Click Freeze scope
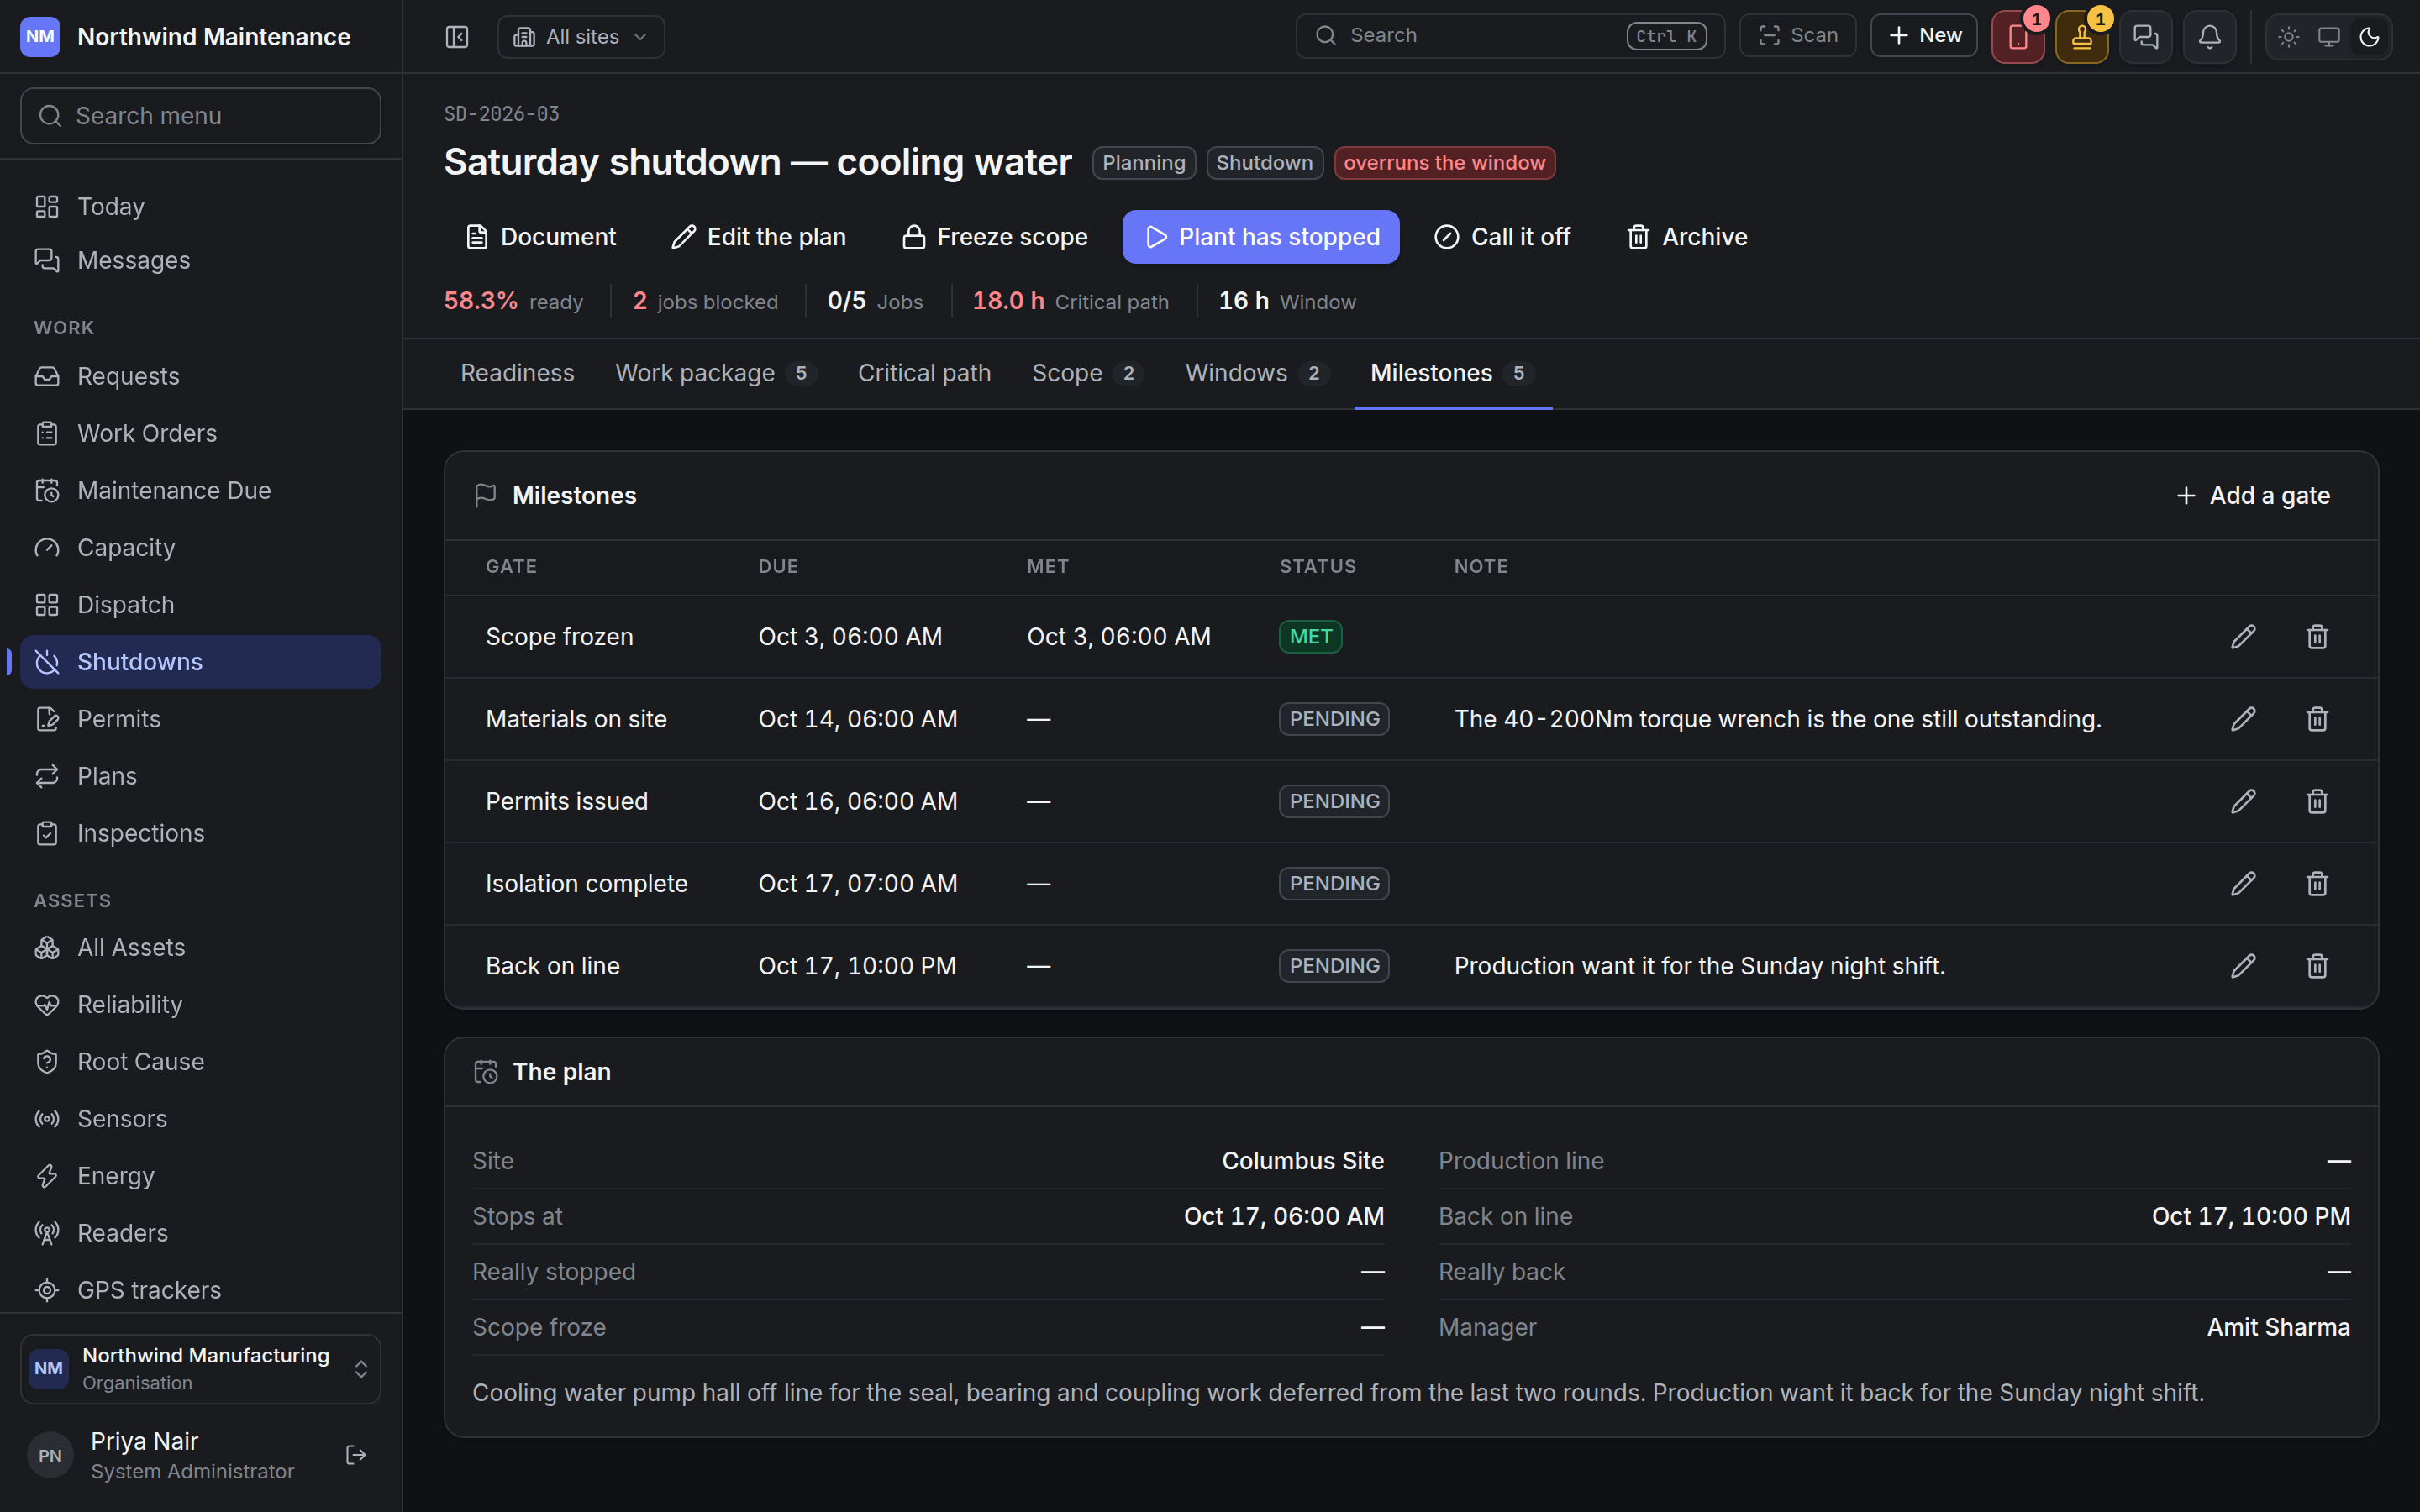The image size is (2420, 1512). click(x=995, y=237)
